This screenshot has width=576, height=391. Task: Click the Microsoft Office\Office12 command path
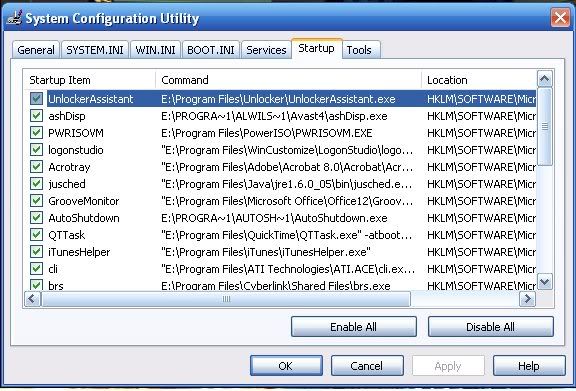[x=287, y=201]
